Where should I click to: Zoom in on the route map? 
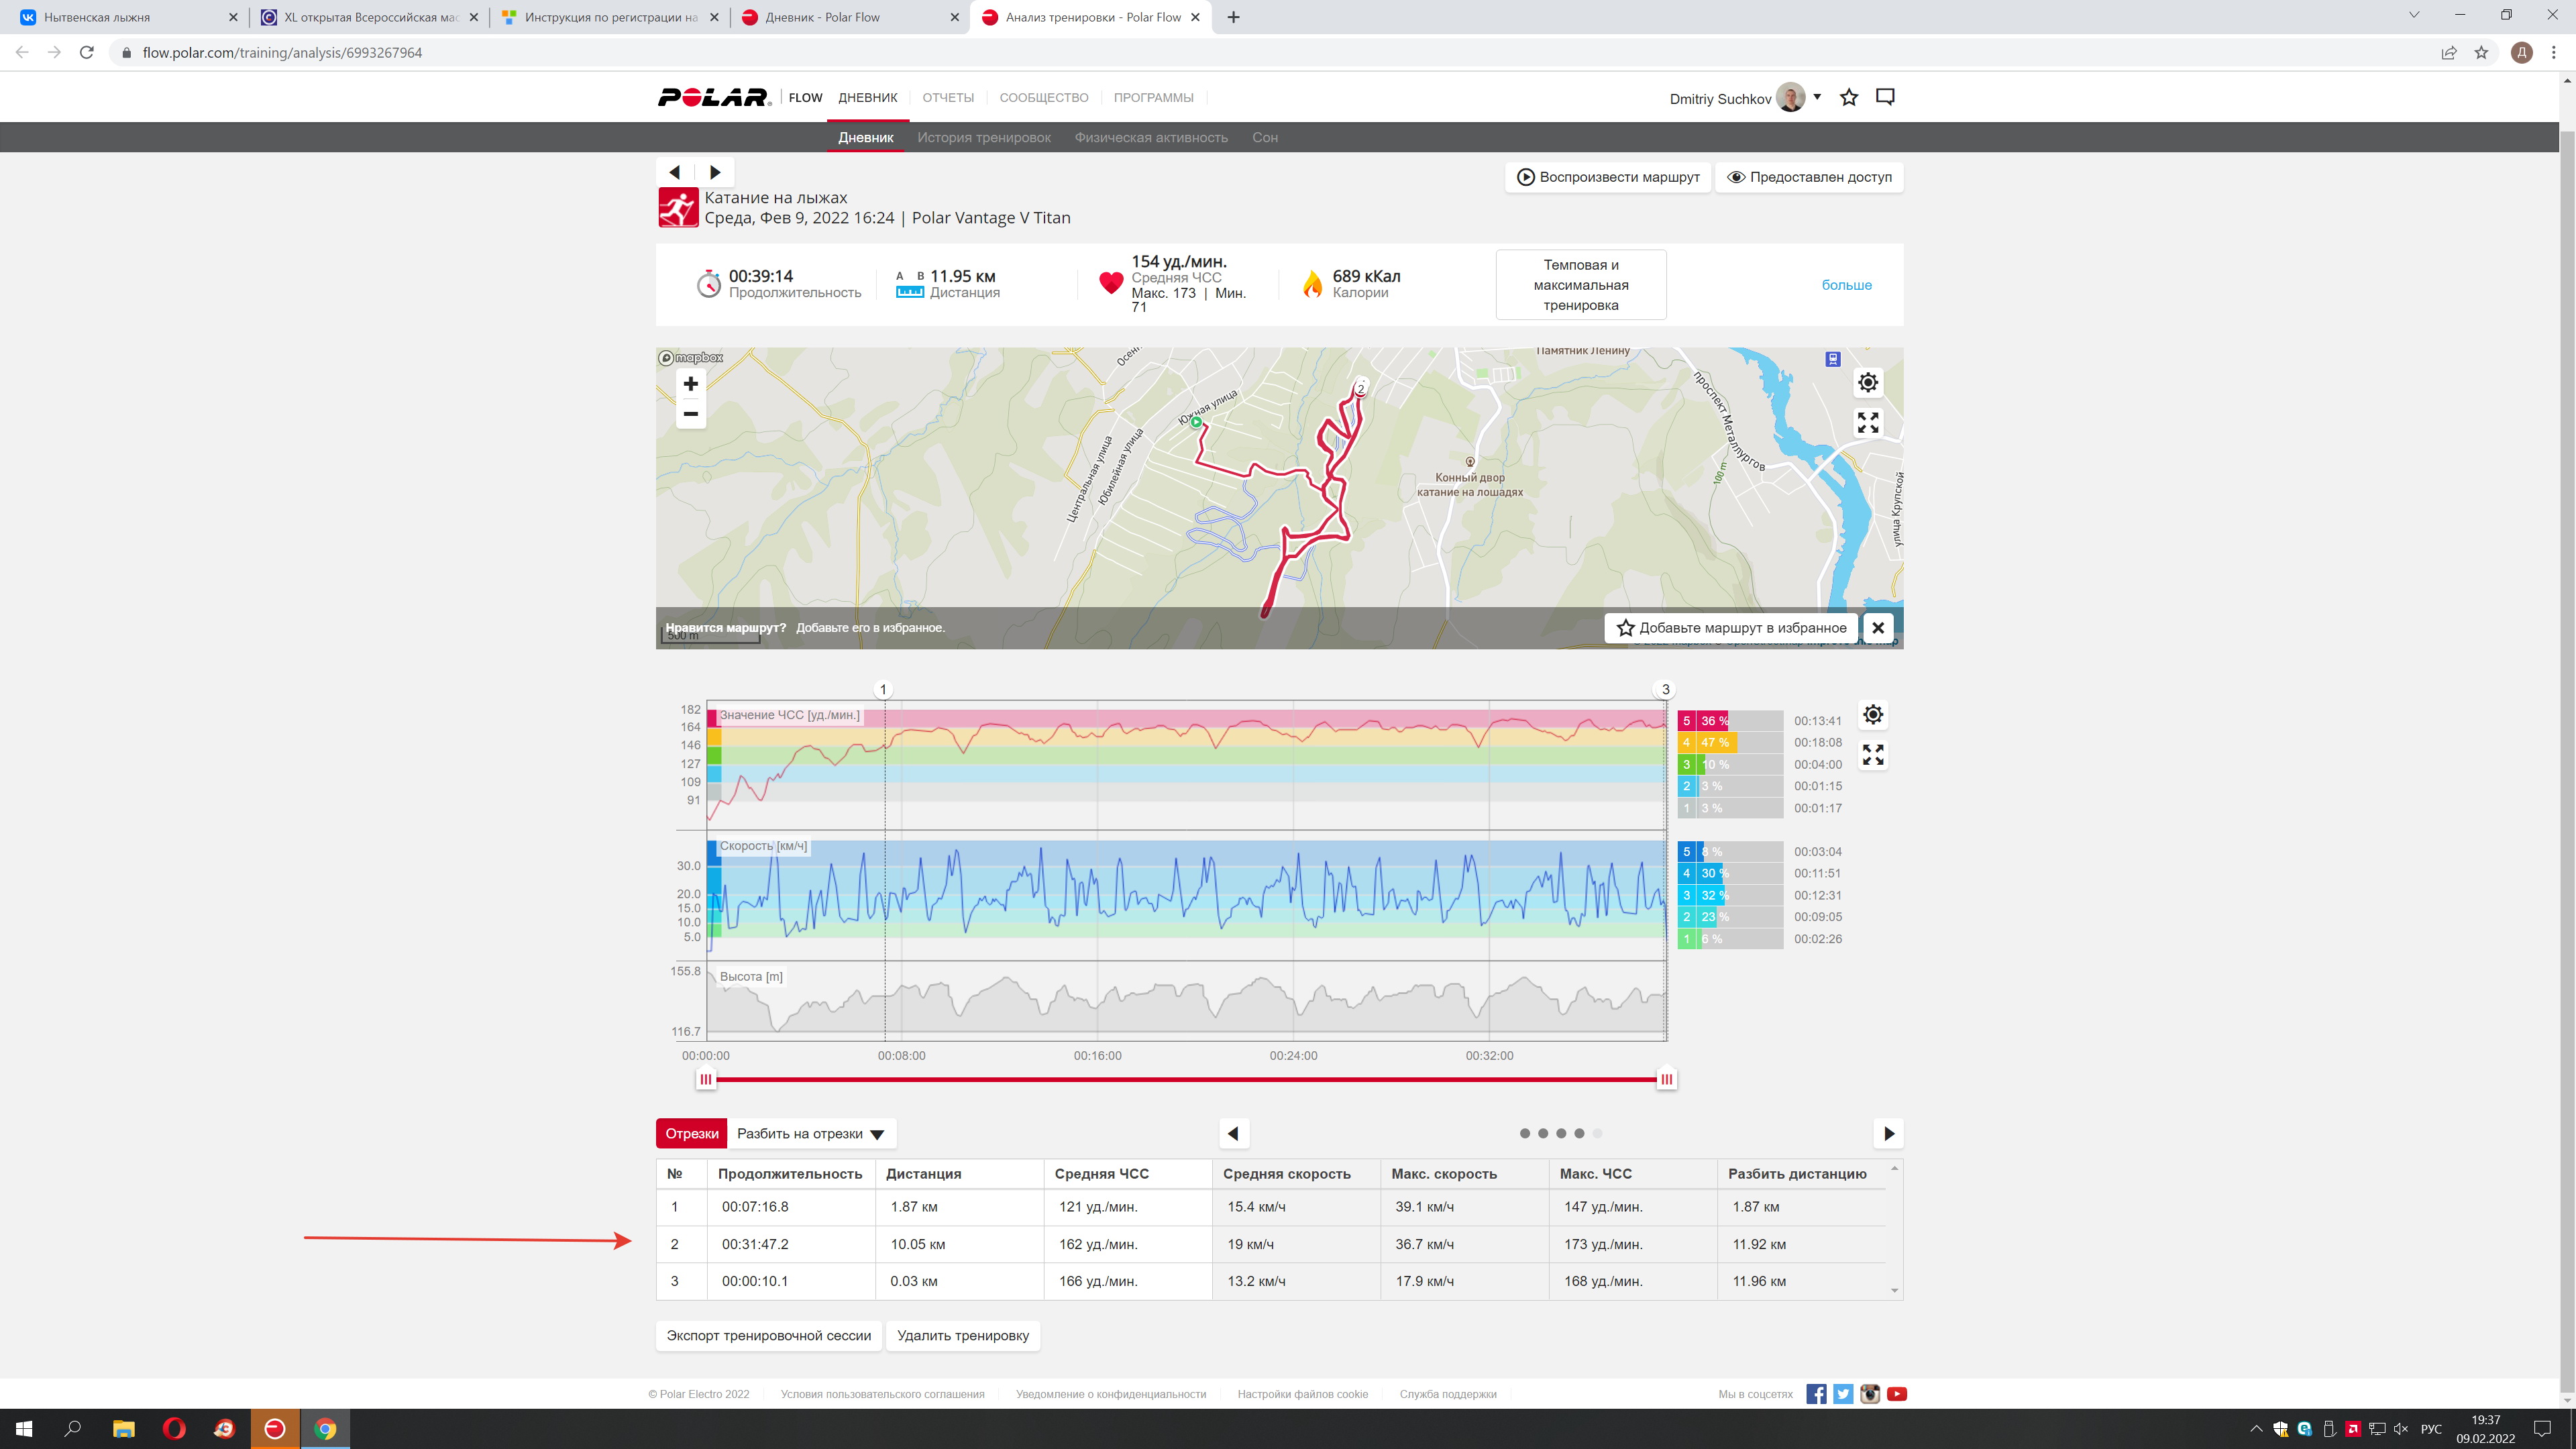[x=690, y=384]
